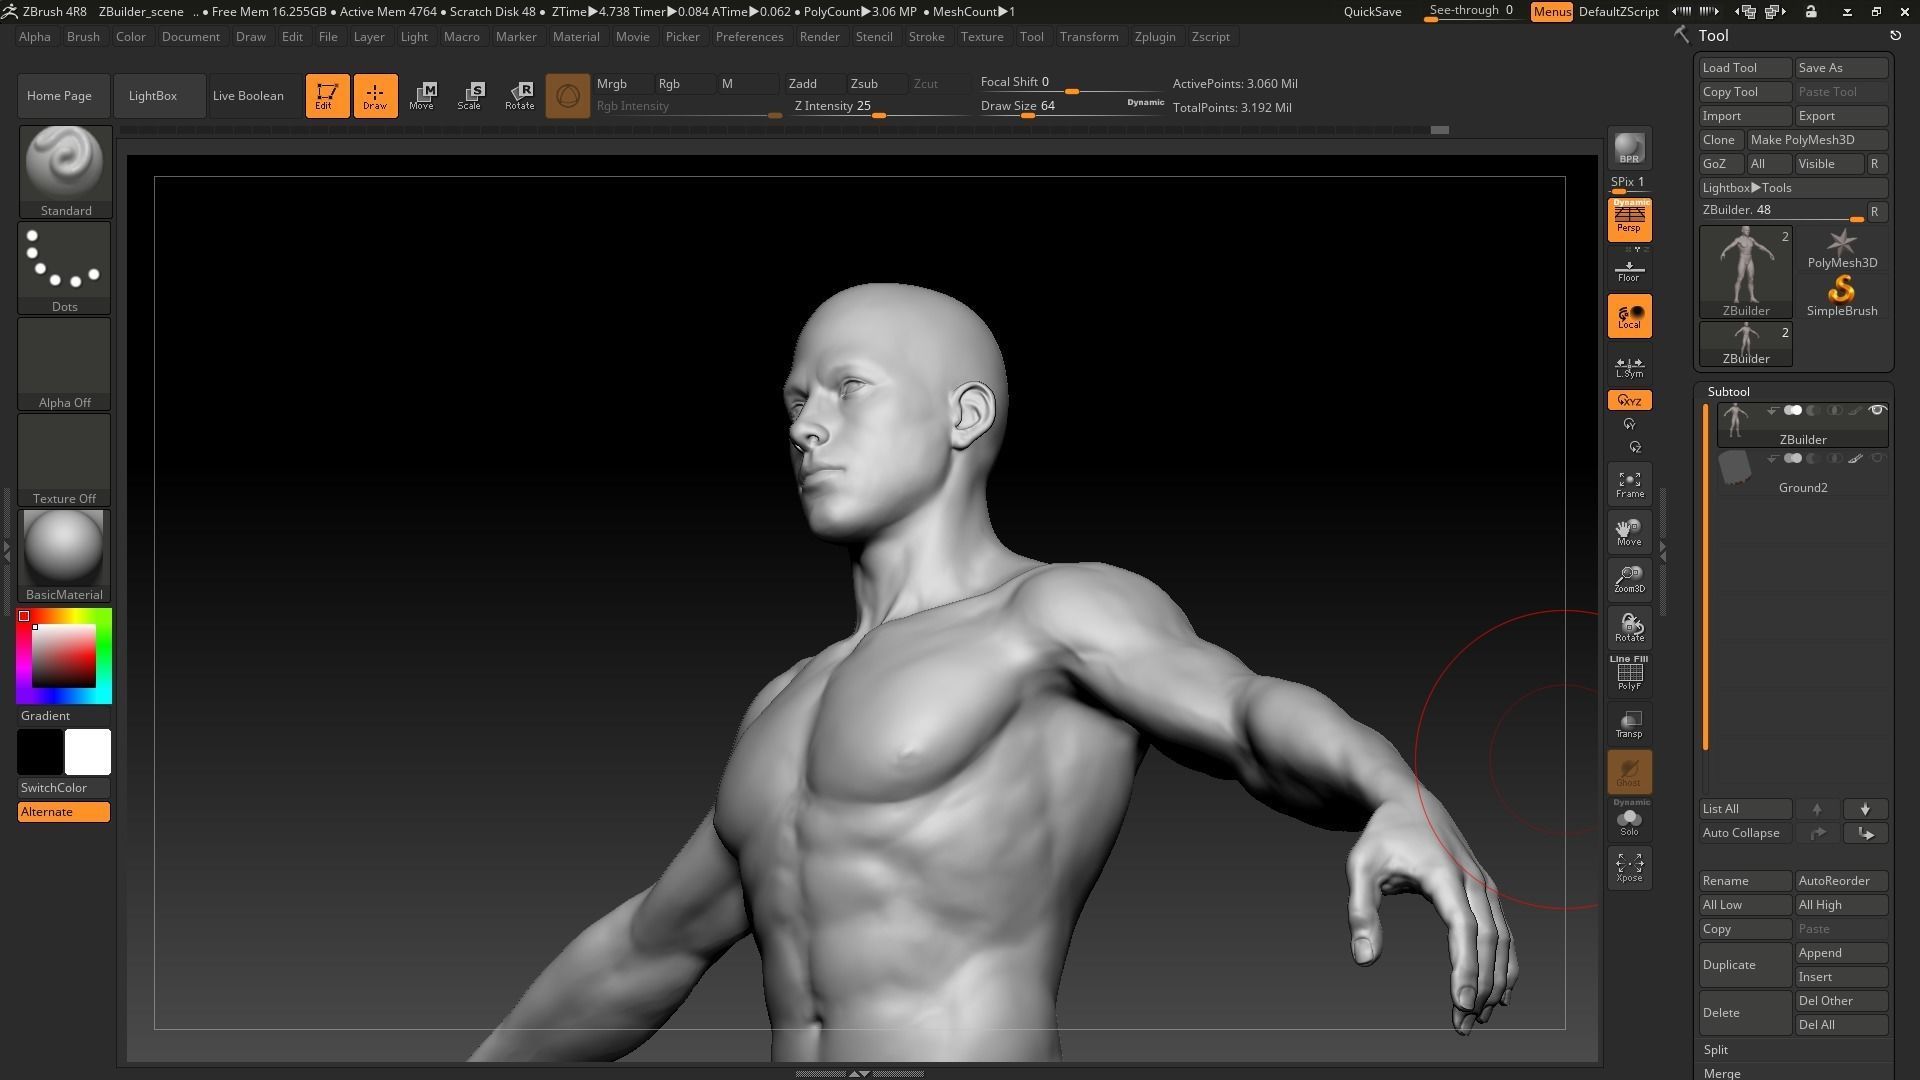Open the Zplugin menu
Image resolution: width=1920 pixels, height=1080 pixels.
pos(1155,37)
